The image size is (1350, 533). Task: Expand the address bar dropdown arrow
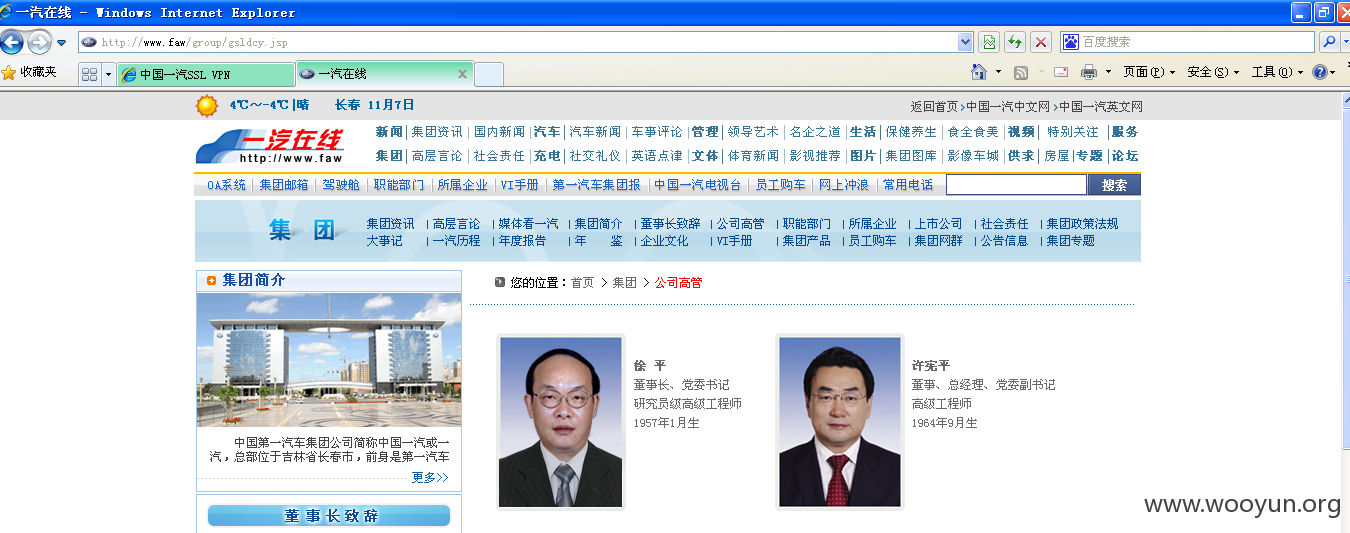tap(965, 42)
